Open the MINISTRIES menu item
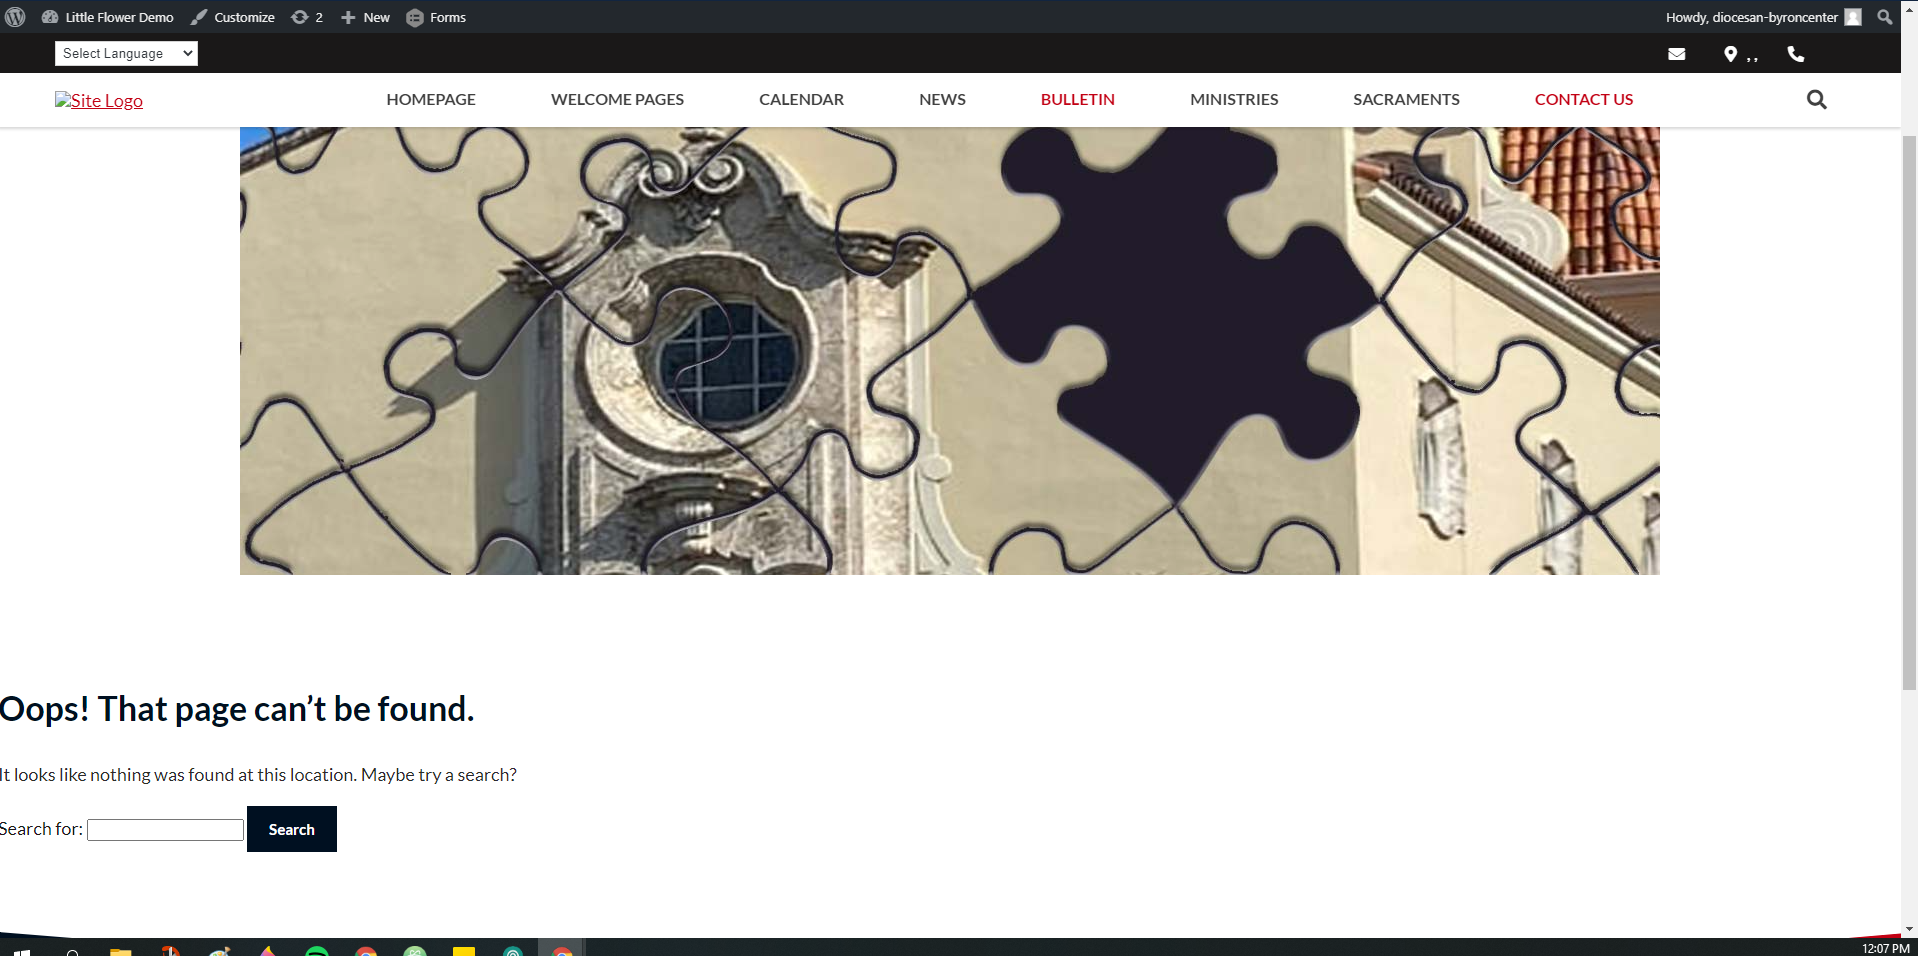 click(x=1233, y=100)
